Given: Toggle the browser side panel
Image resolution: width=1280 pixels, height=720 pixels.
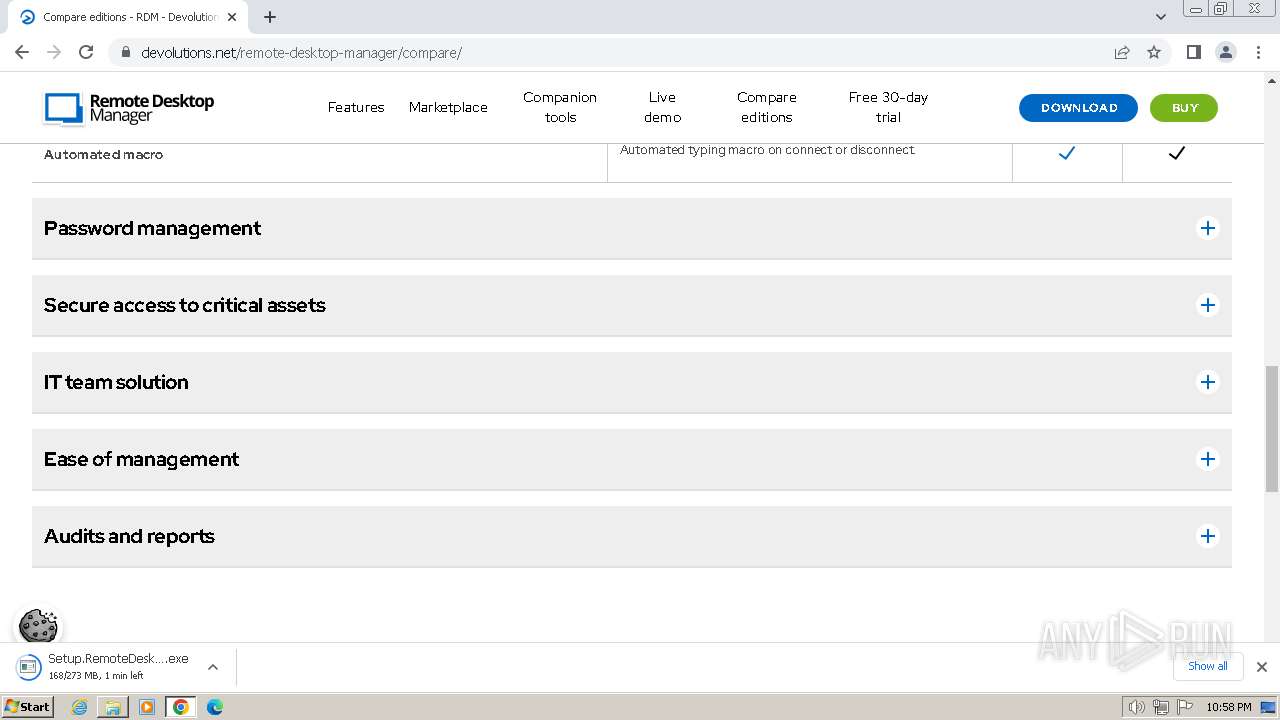Looking at the screenshot, I should point(1193,52).
